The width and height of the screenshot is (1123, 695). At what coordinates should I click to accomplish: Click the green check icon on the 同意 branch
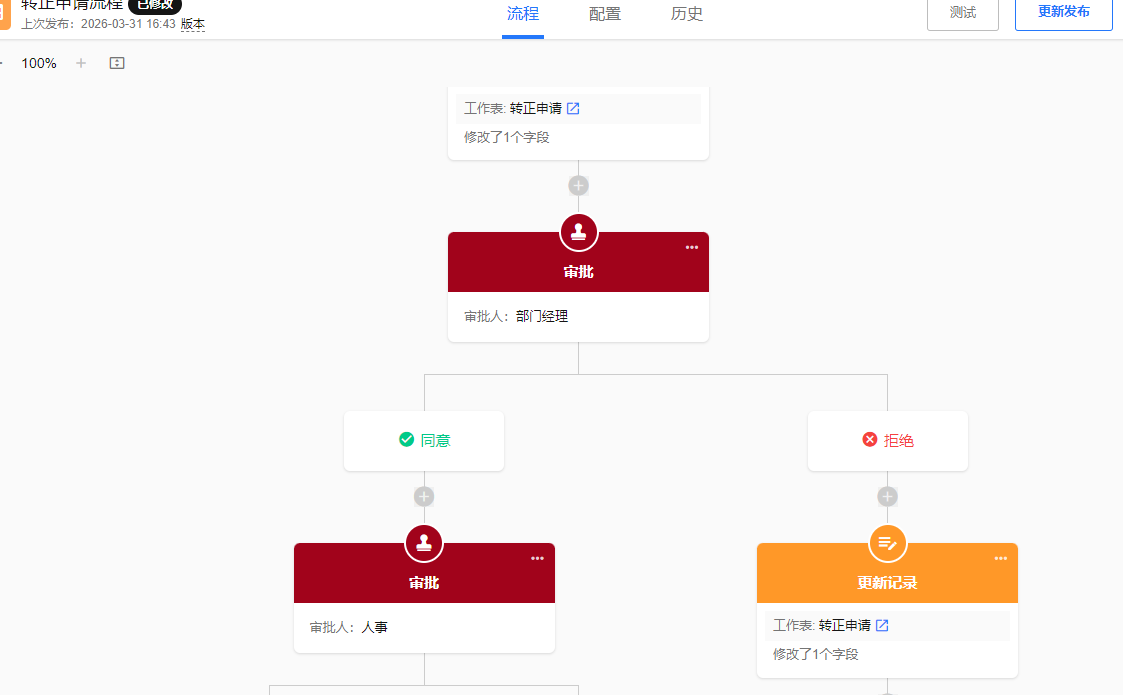405,439
